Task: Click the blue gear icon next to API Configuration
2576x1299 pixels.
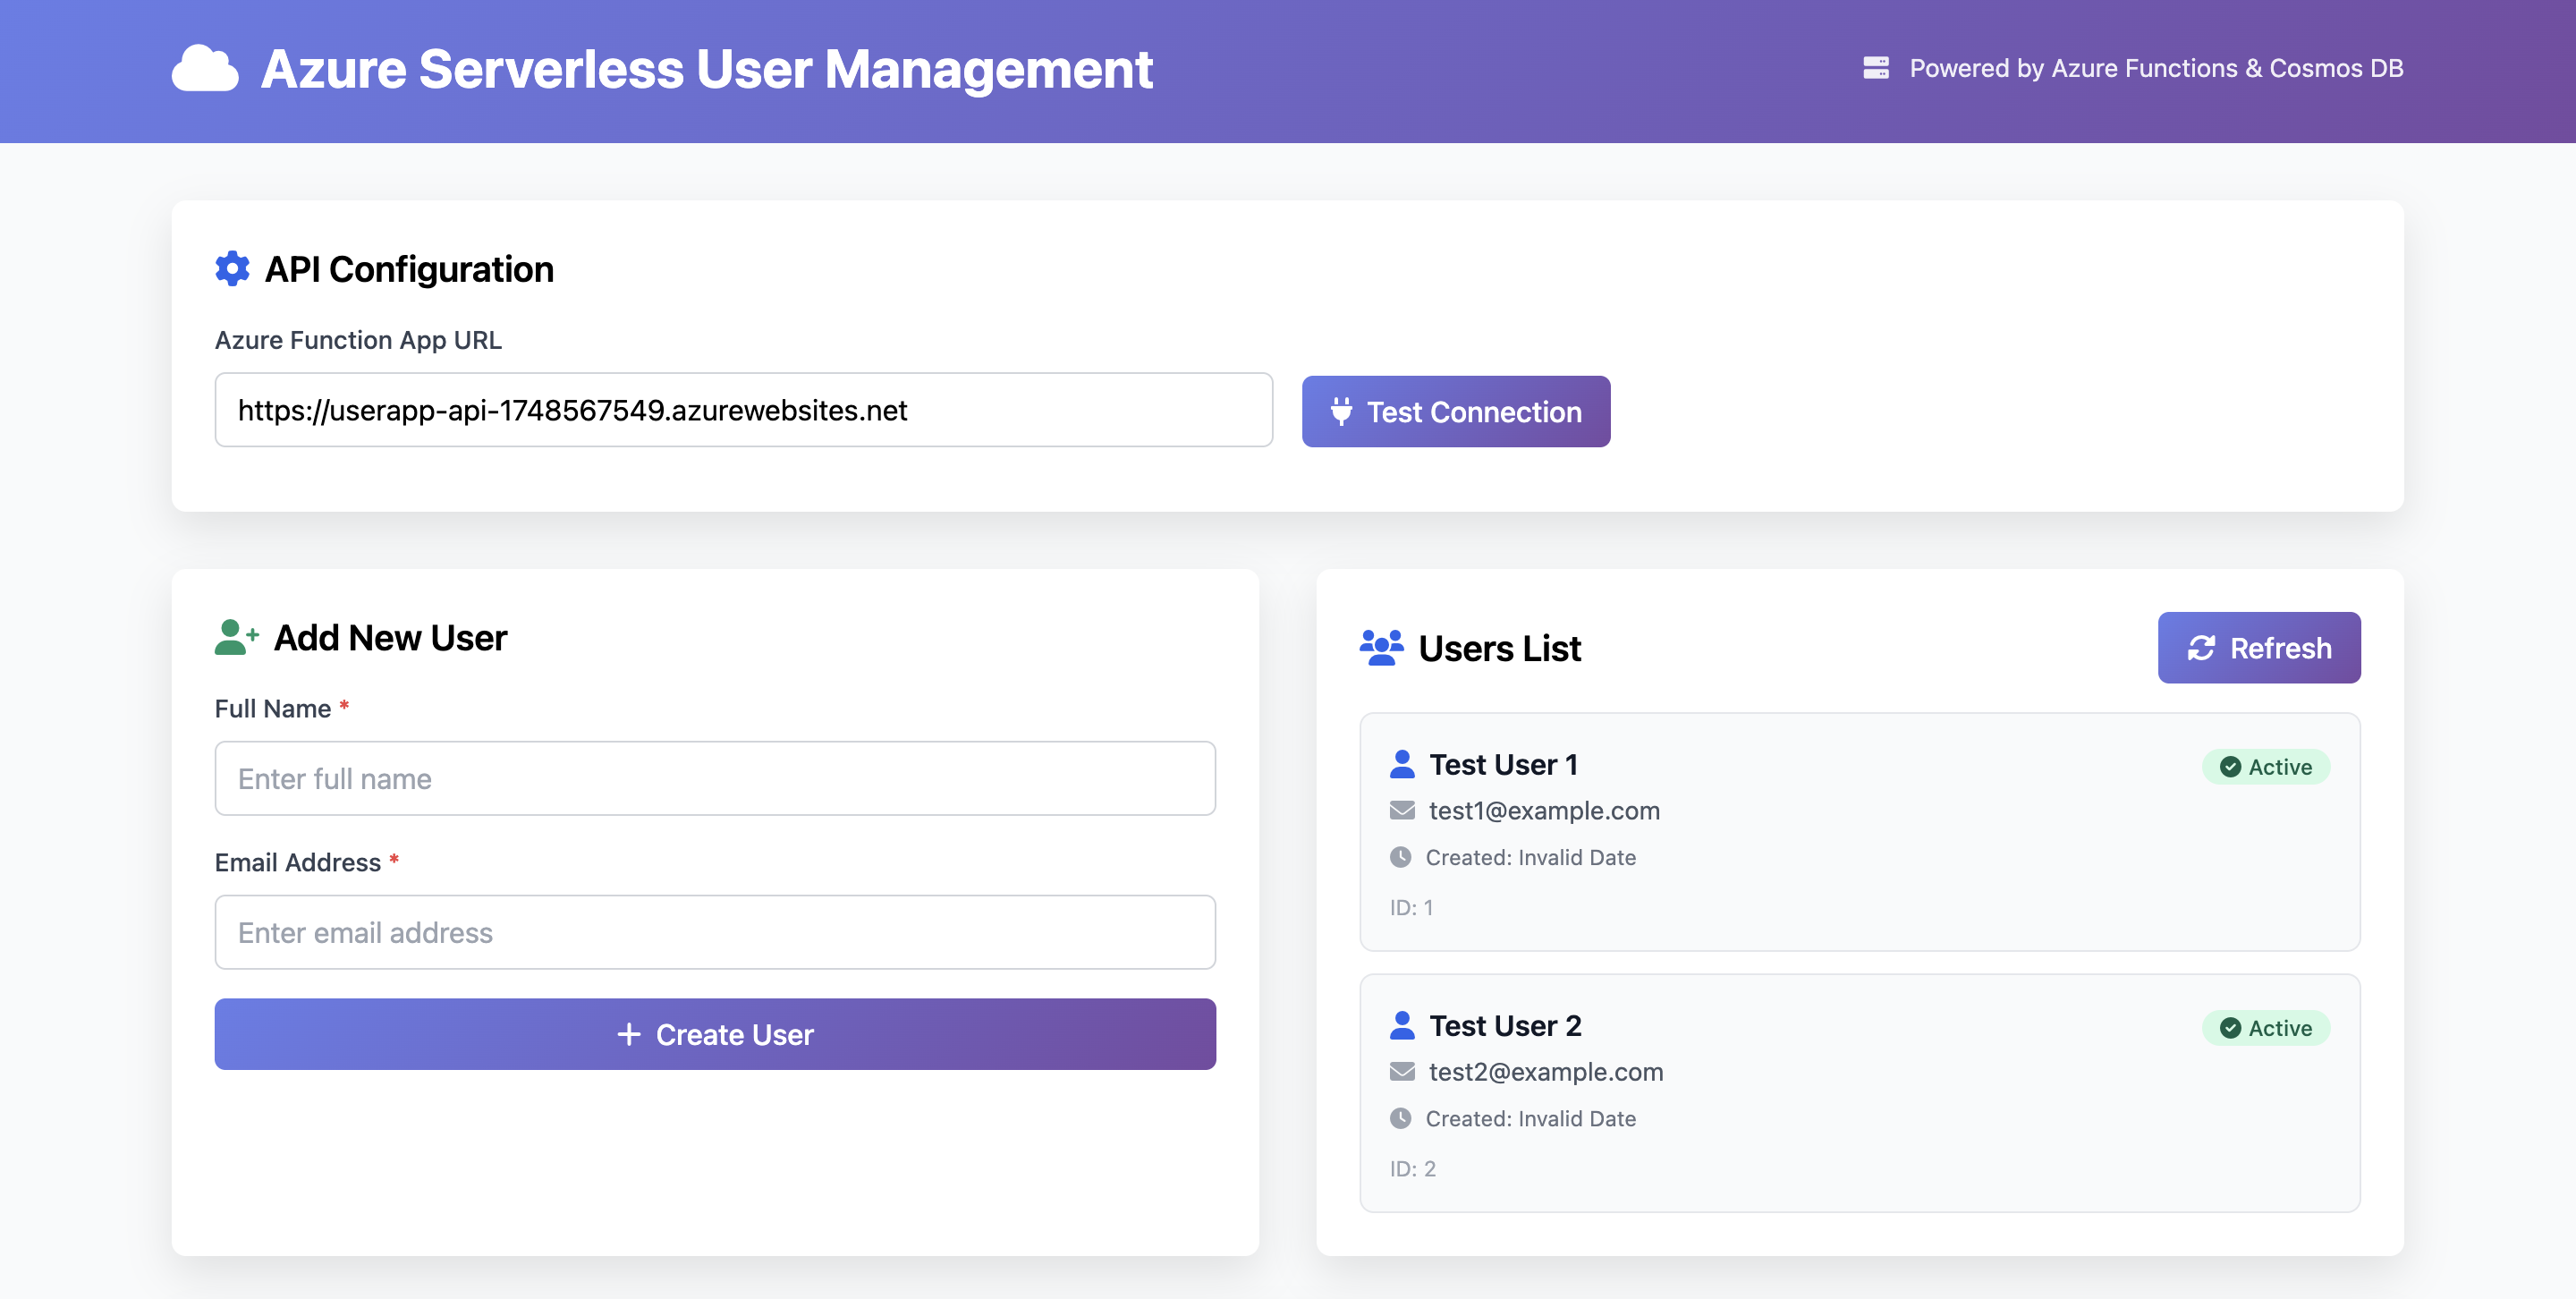Action: (231, 268)
